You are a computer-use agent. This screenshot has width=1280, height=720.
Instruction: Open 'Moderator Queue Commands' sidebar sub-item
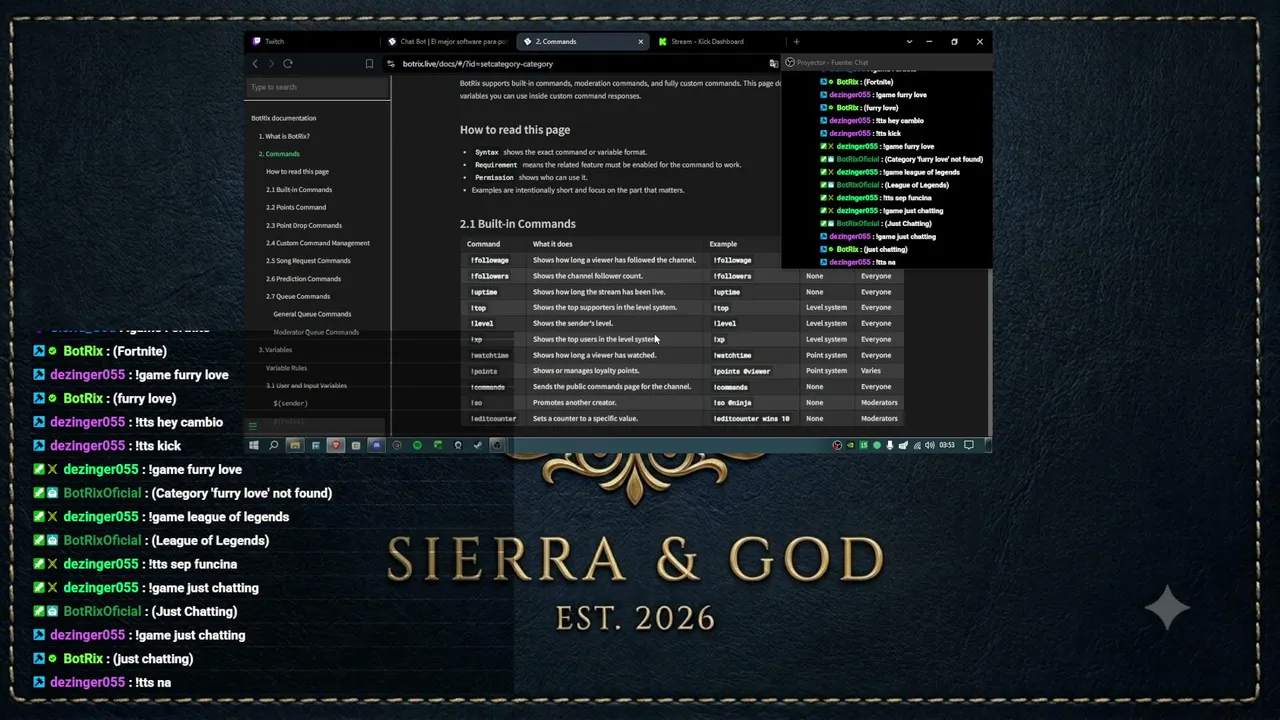tap(316, 332)
